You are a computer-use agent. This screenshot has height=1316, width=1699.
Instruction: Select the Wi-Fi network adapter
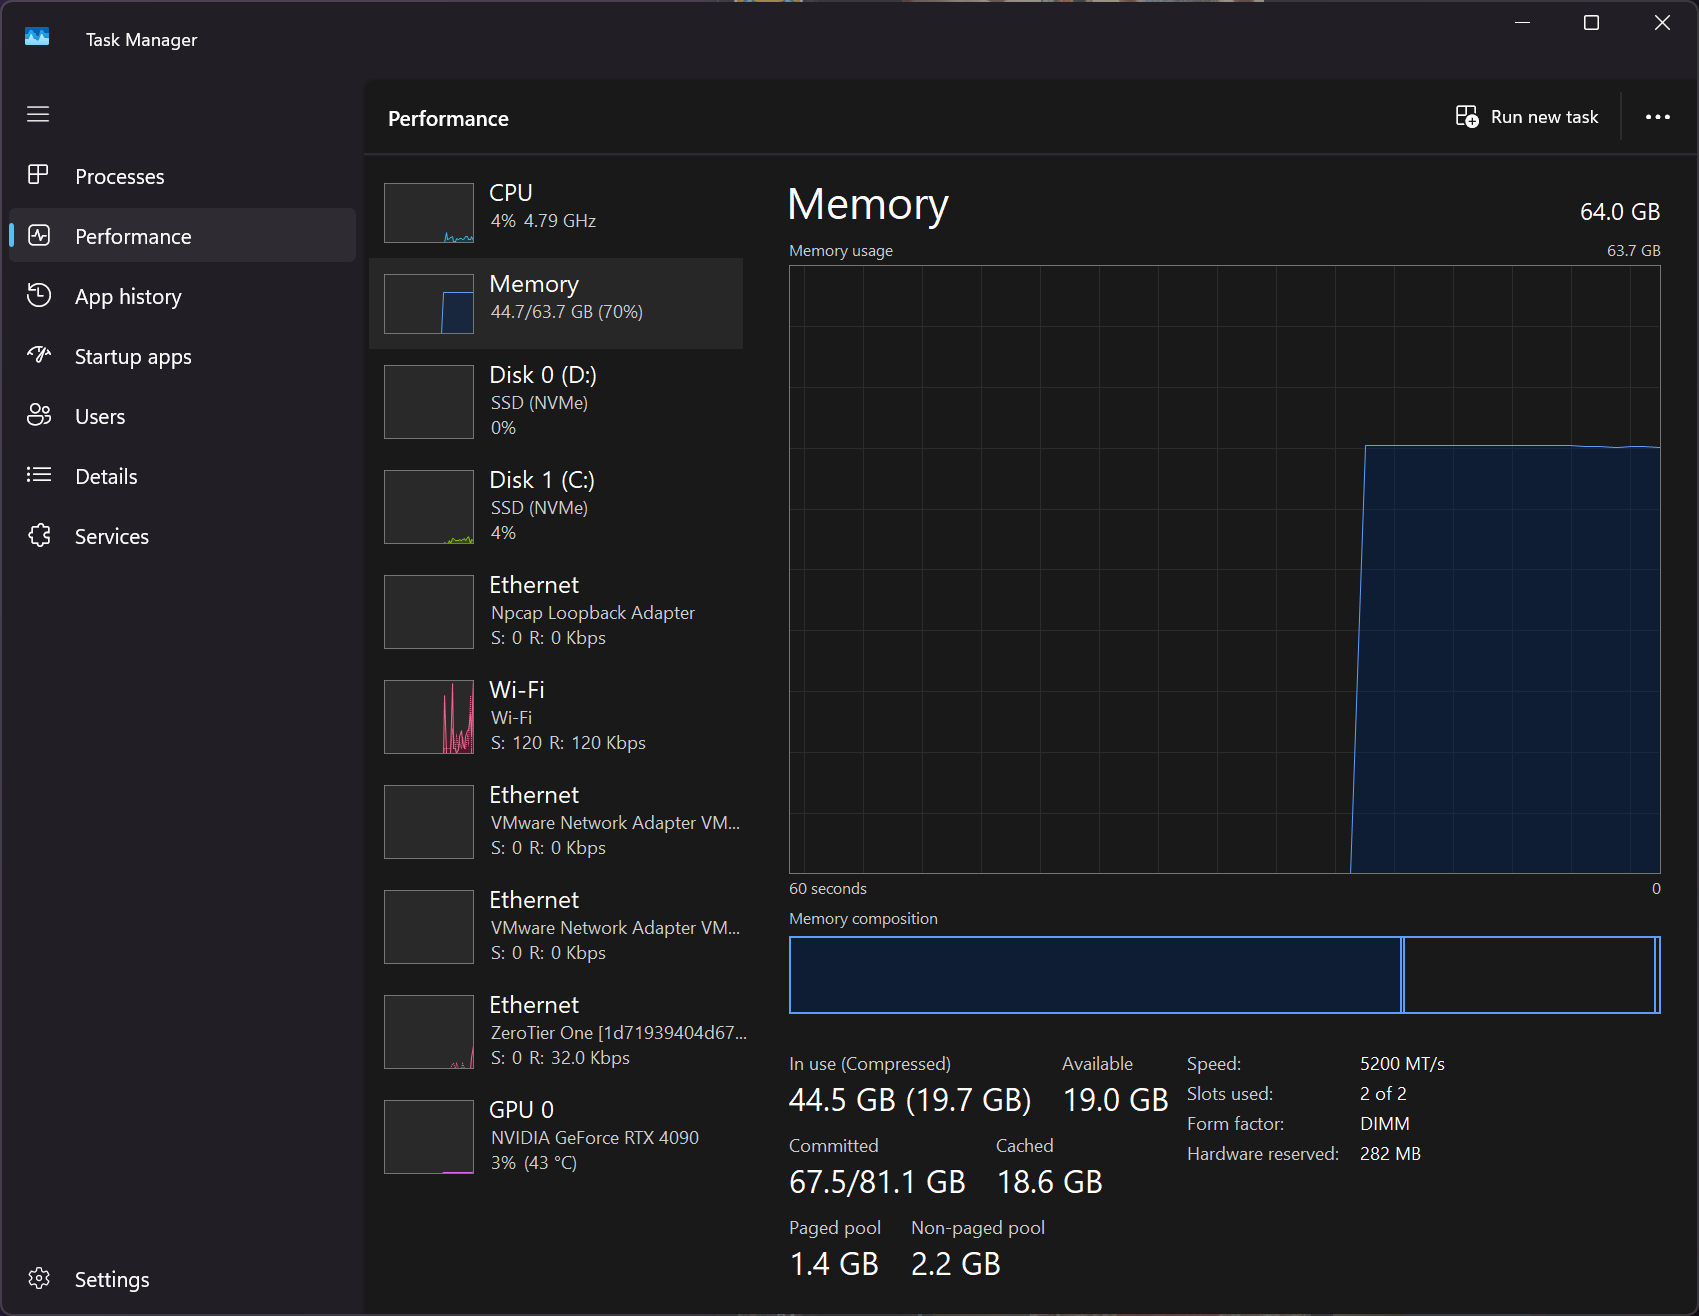pos(555,716)
